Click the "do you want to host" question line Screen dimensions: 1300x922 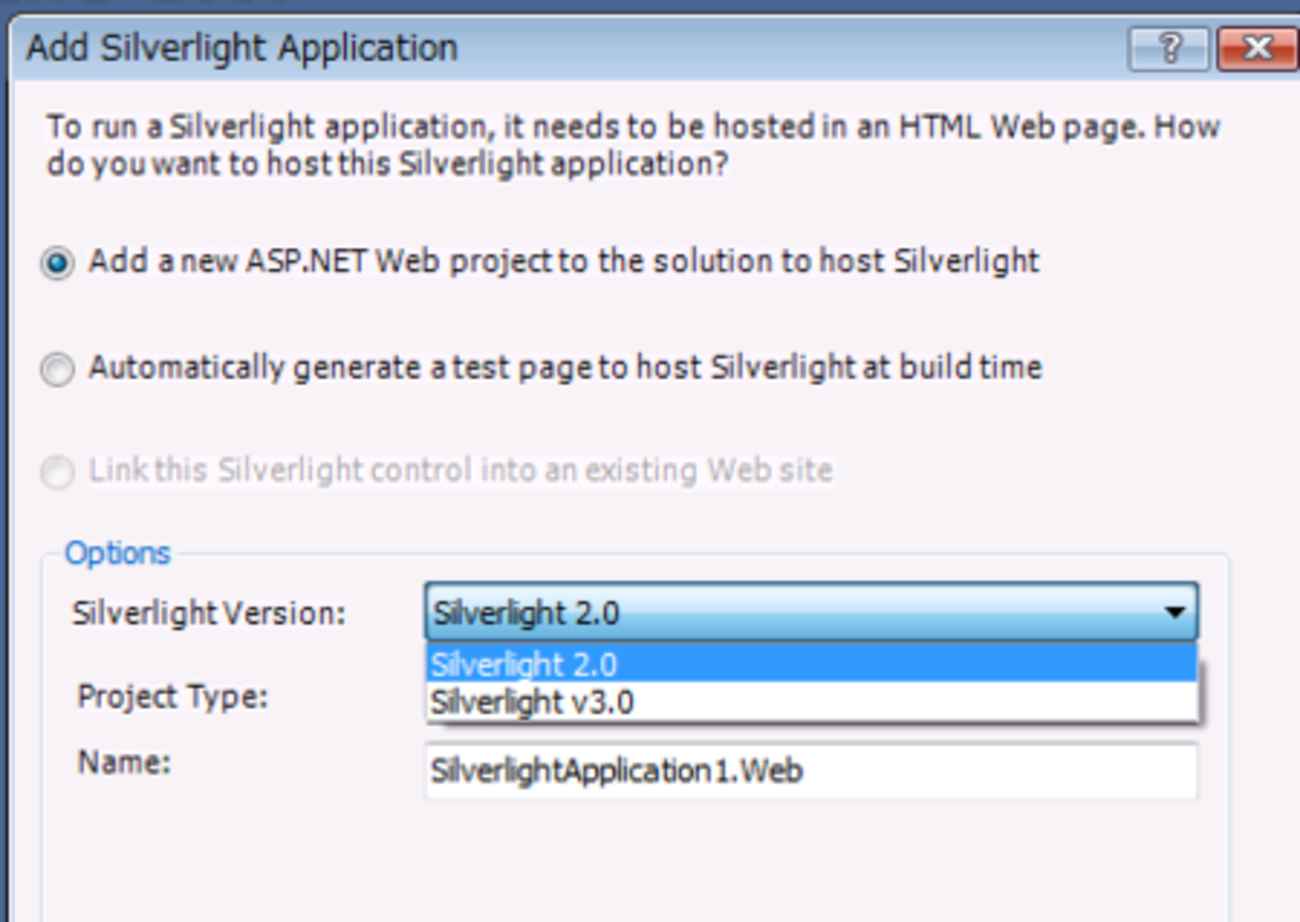[x=387, y=164]
